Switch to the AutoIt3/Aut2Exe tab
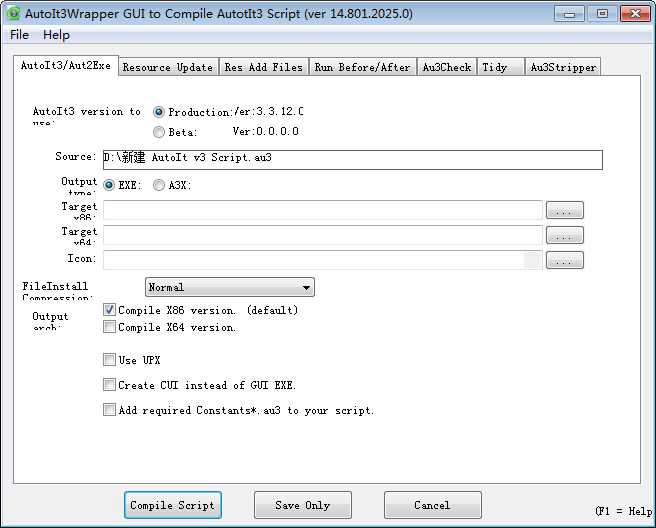The height and width of the screenshot is (528, 656). pyautogui.click(x=66, y=66)
